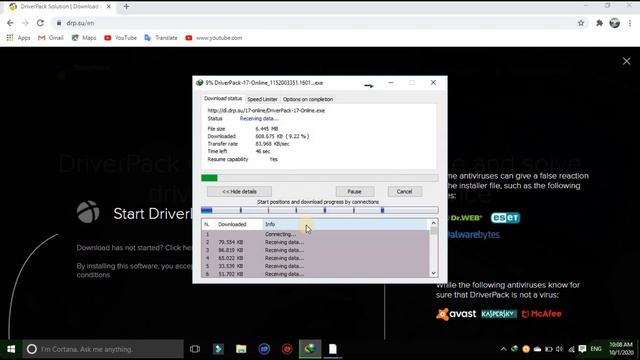Select connection row with 51.702 KB downloaded
Screen dimensions: 640x360
pyautogui.click(x=315, y=274)
